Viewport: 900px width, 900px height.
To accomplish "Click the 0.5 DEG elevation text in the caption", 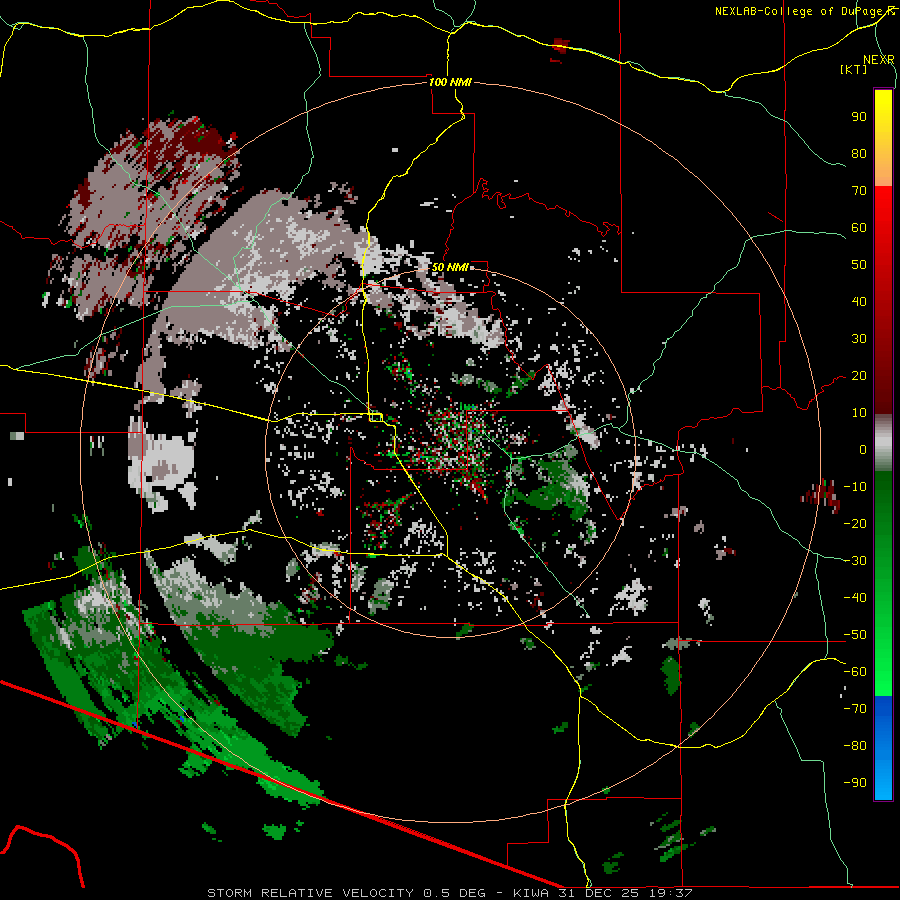I will pyautogui.click(x=454, y=893).
